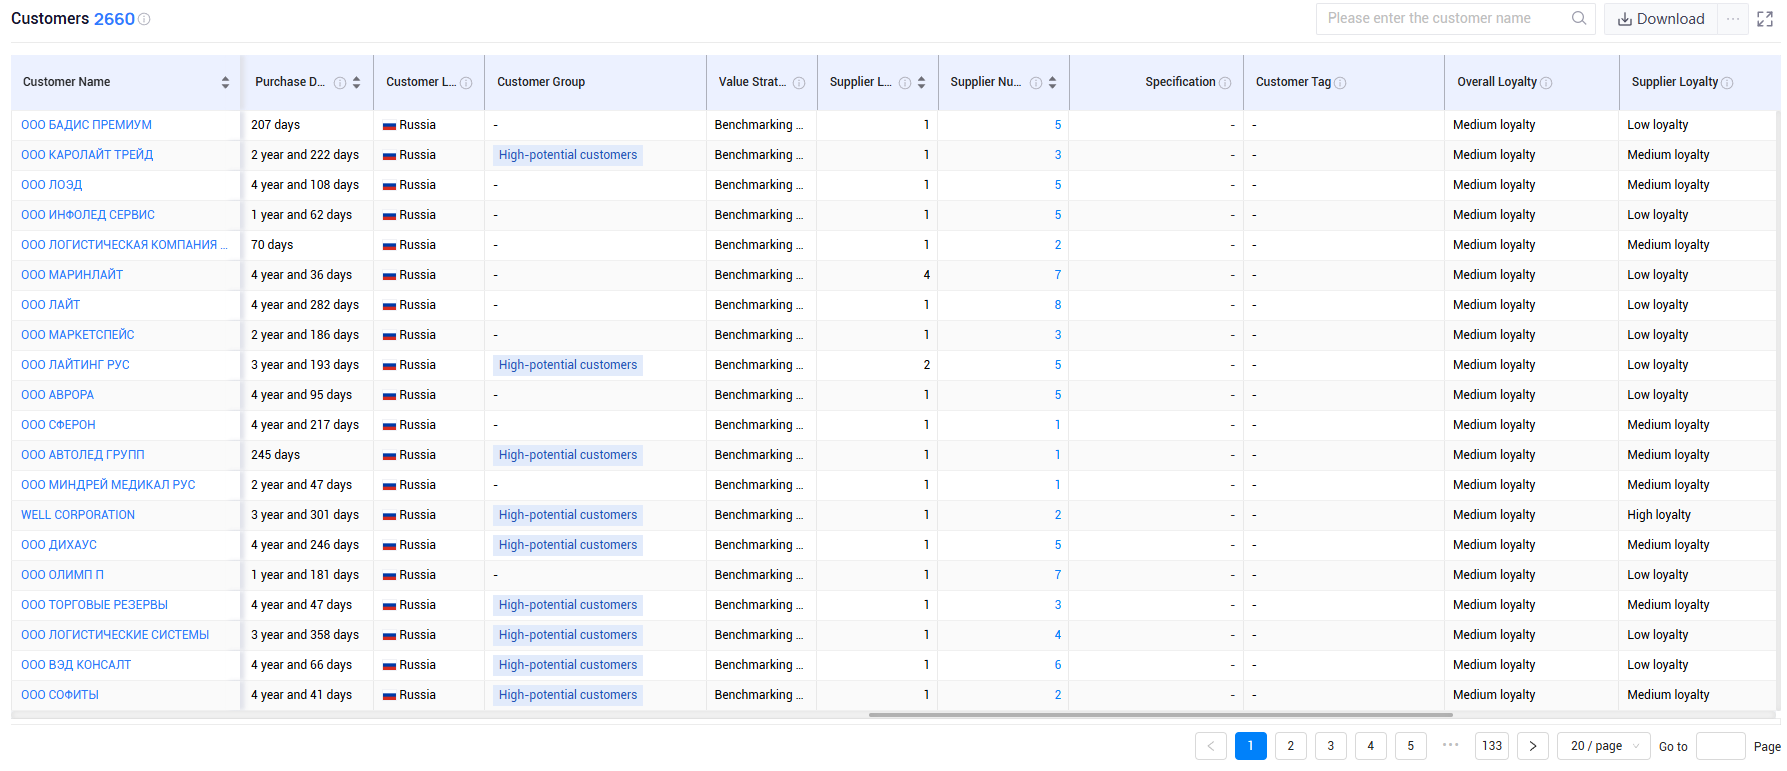Jump to last page 133
Viewport: 1787px width, 771px height.
(x=1492, y=746)
